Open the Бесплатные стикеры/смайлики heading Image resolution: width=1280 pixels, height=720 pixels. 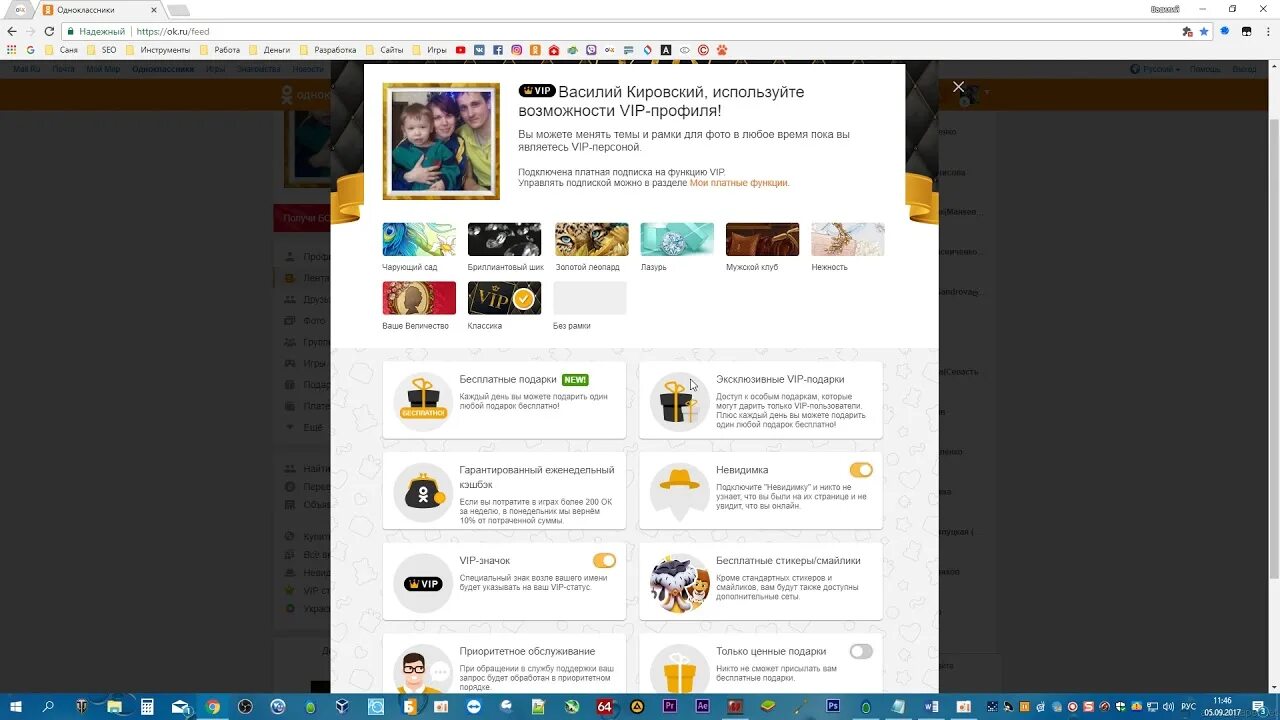[788, 561]
